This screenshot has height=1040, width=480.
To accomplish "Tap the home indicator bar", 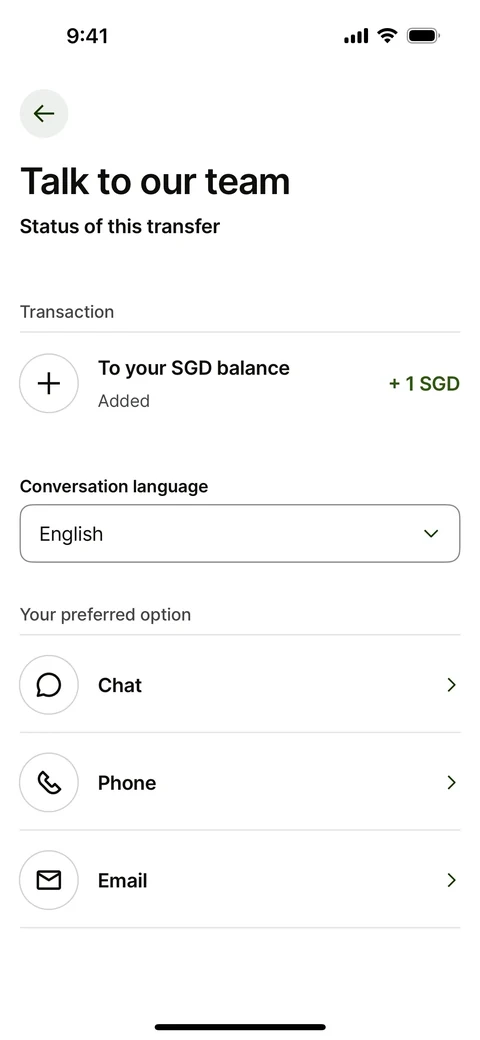I will (240, 1027).
